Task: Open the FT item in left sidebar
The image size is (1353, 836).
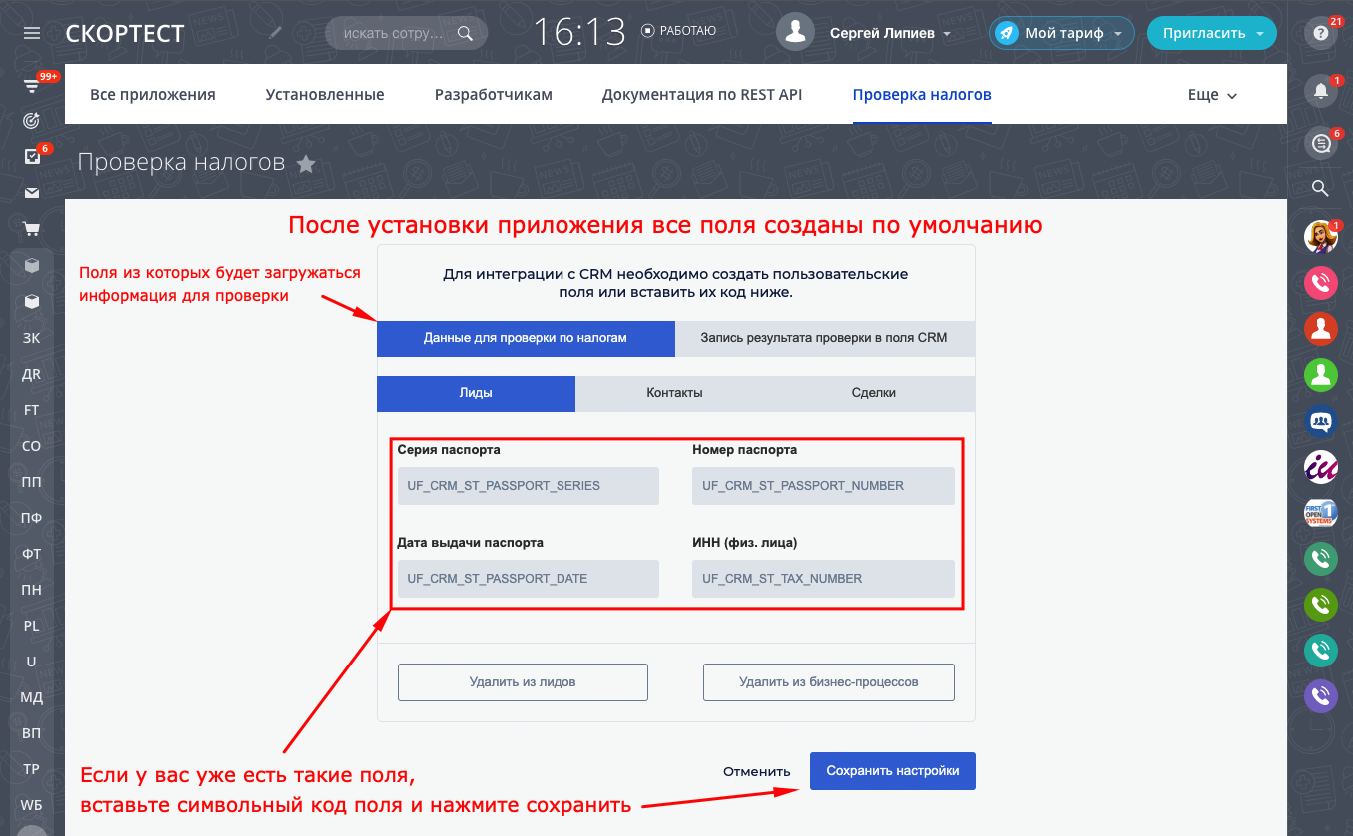Action: tap(32, 410)
